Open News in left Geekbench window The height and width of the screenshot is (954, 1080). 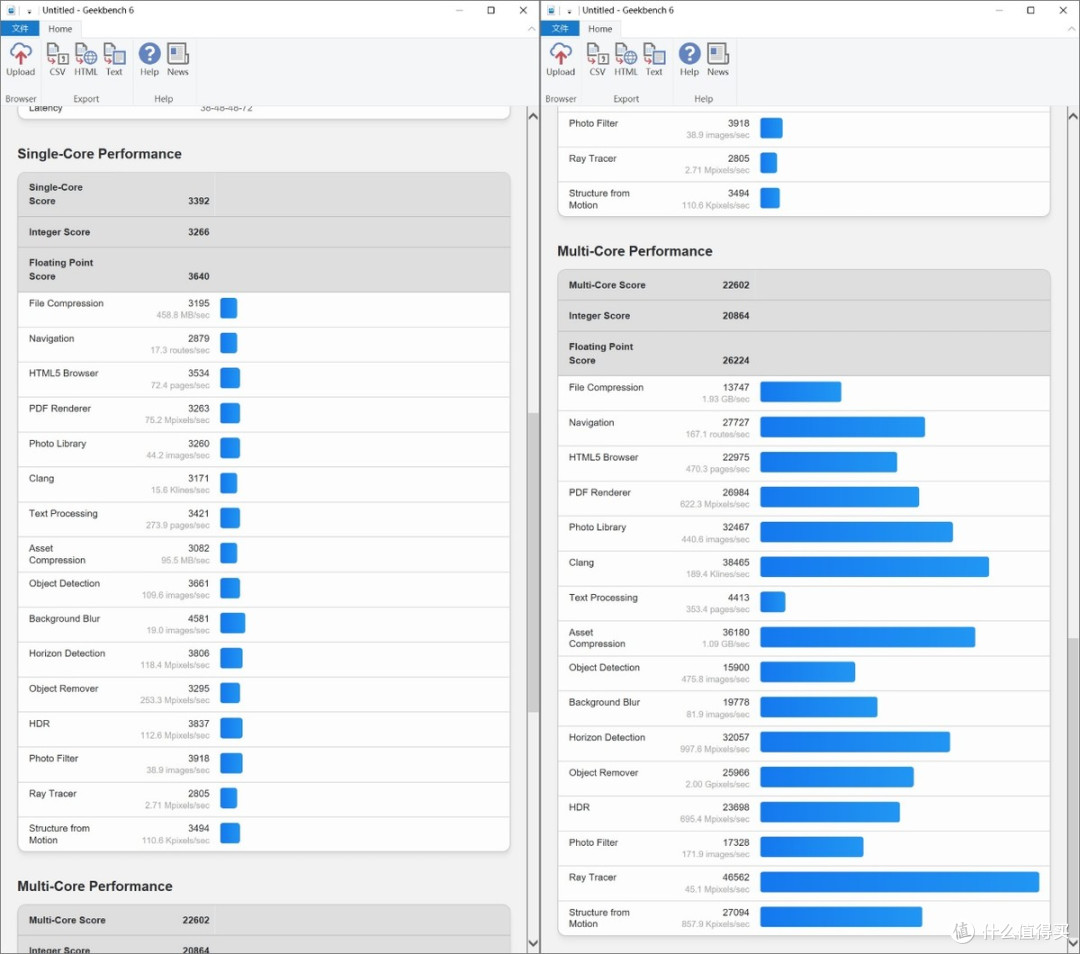[x=178, y=59]
